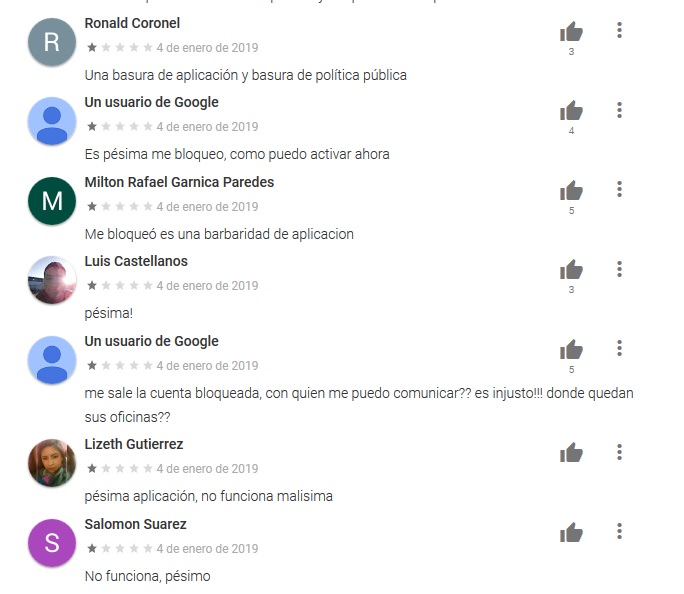Thumbs up the 'cuenta bloqueada' review
The height and width of the screenshot is (594, 684).
pyautogui.click(x=571, y=349)
